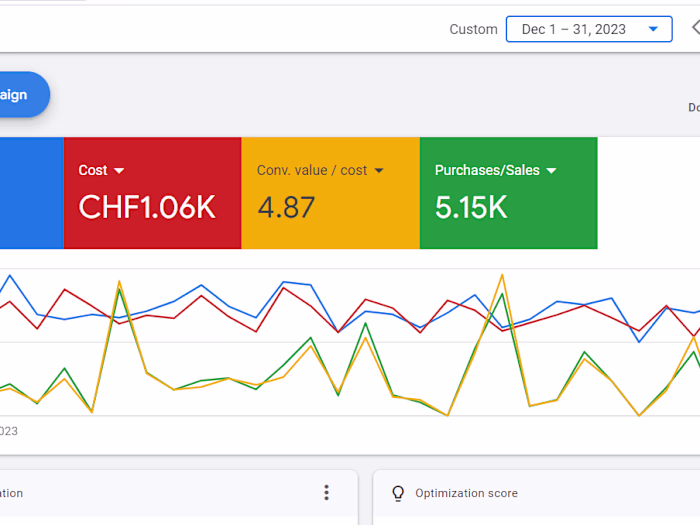Open the Dec 1 – 31, 2023 date range dropdown
The width and height of the screenshot is (700, 525).
pyautogui.click(x=589, y=29)
